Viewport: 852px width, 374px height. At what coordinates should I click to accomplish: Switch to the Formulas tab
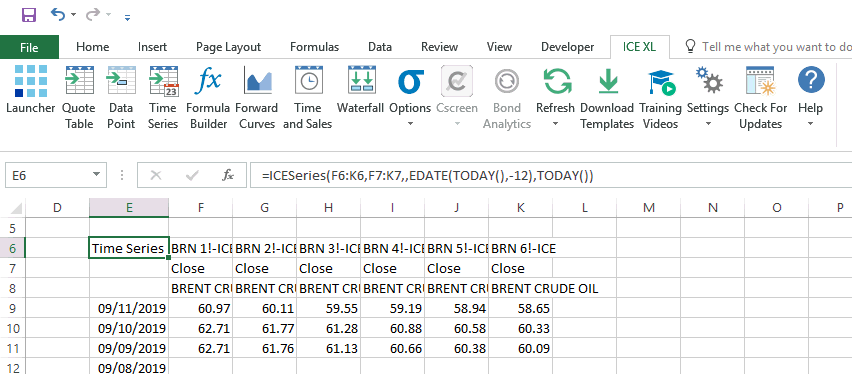coord(314,47)
